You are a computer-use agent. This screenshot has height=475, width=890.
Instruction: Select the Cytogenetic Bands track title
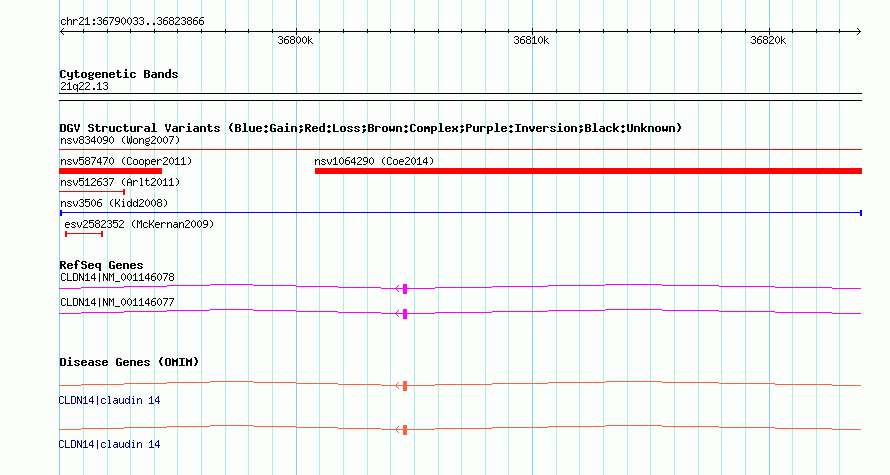click(119, 74)
